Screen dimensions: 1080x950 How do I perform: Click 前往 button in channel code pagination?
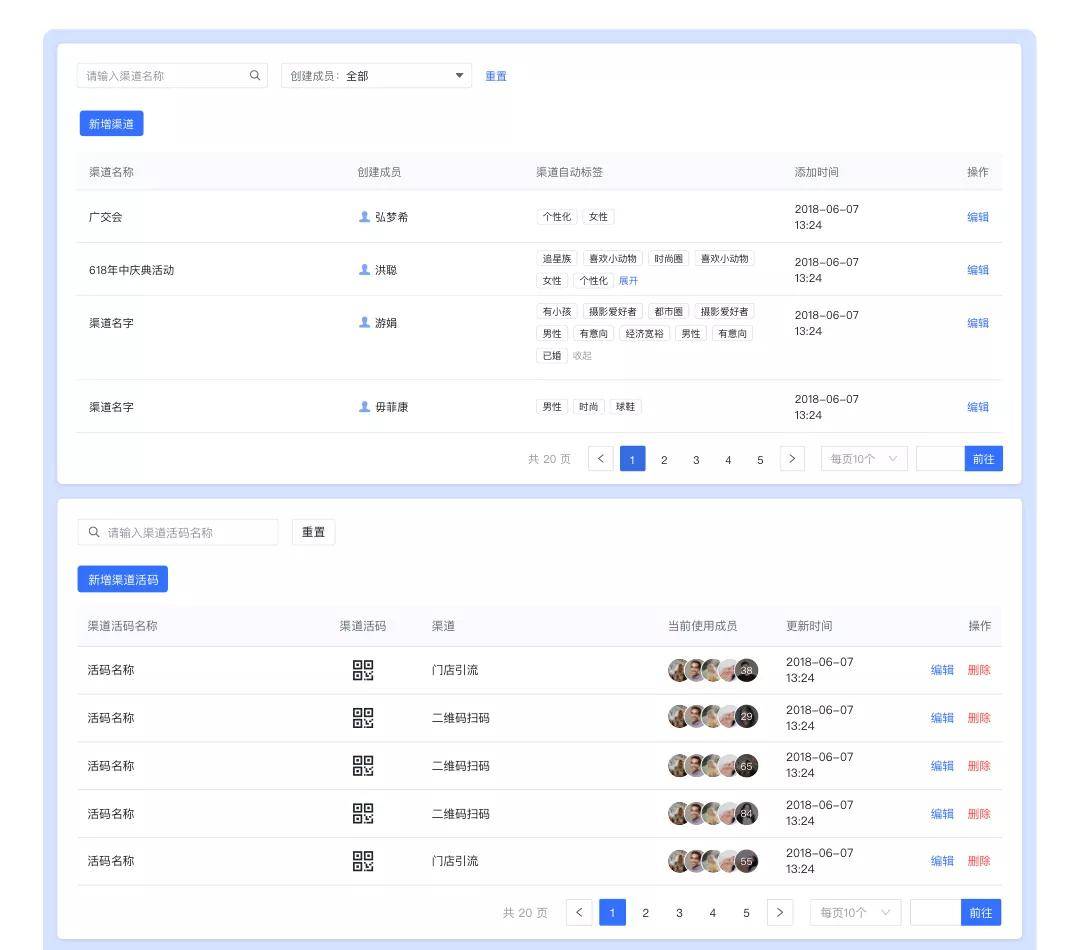[x=981, y=912]
